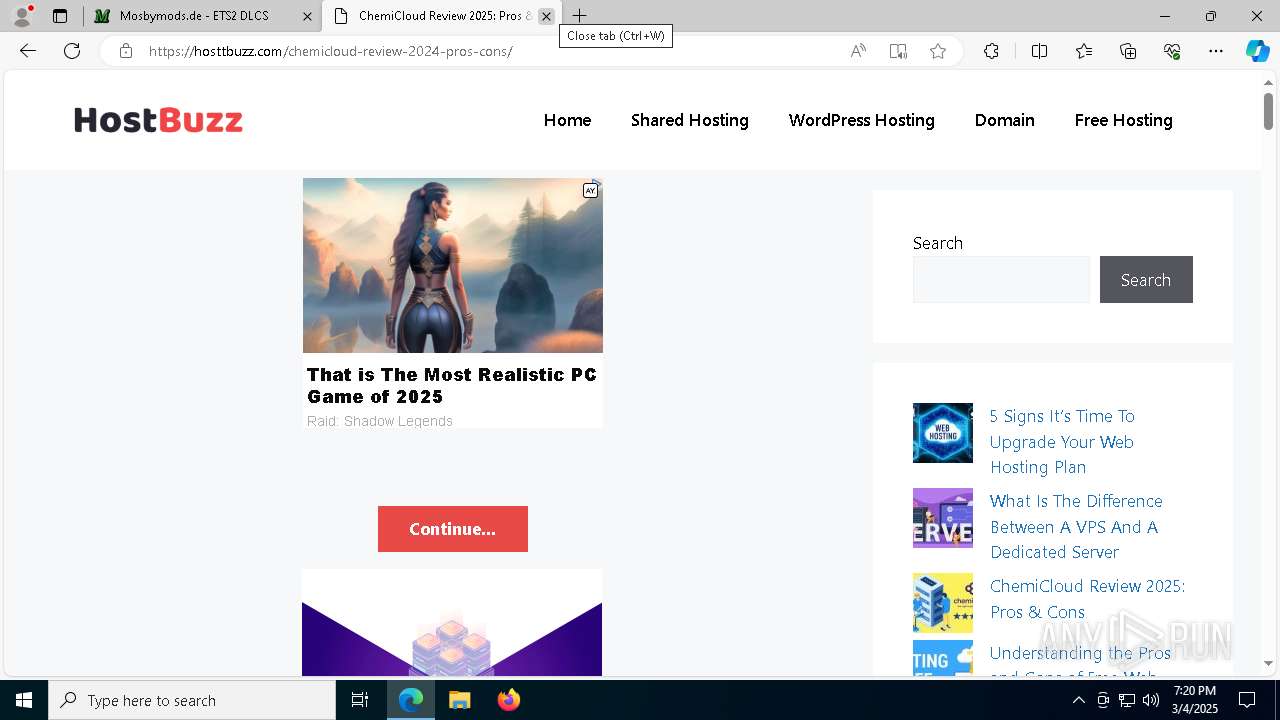Open 'ChemiCloud Review 2025: Pros & Cons' link
The height and width of the screenshot is (720, 1280).
pyautogui.click(x=1087, y=599)
